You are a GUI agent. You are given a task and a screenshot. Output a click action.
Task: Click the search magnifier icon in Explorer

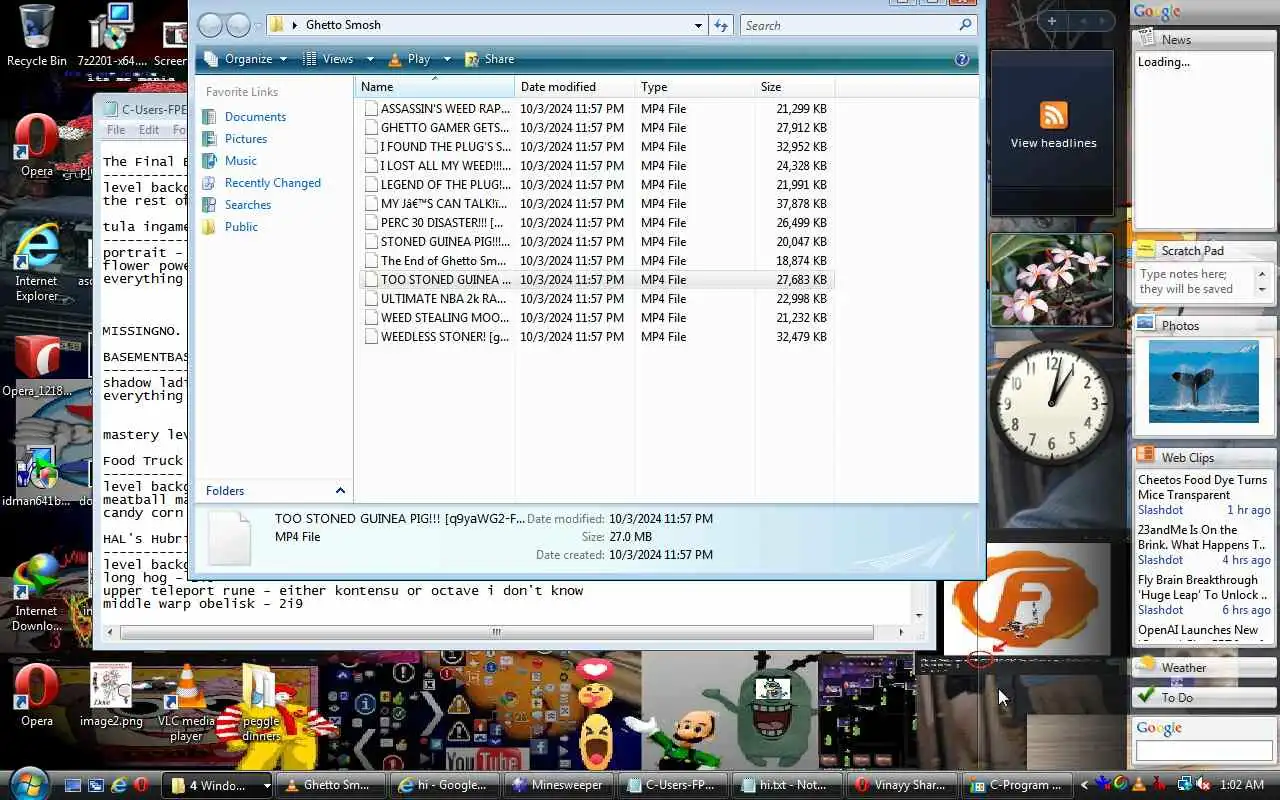click(965, 25)
